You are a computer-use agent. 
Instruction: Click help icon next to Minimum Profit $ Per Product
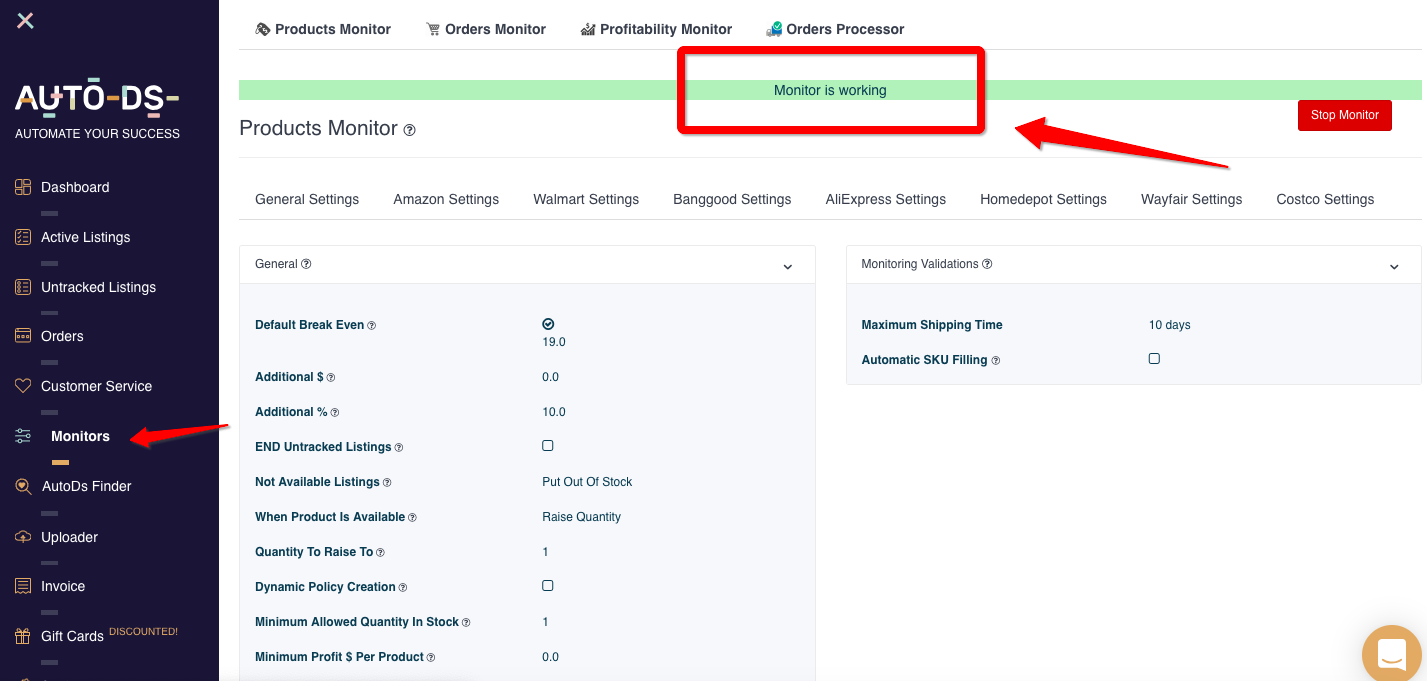(431, 658)
